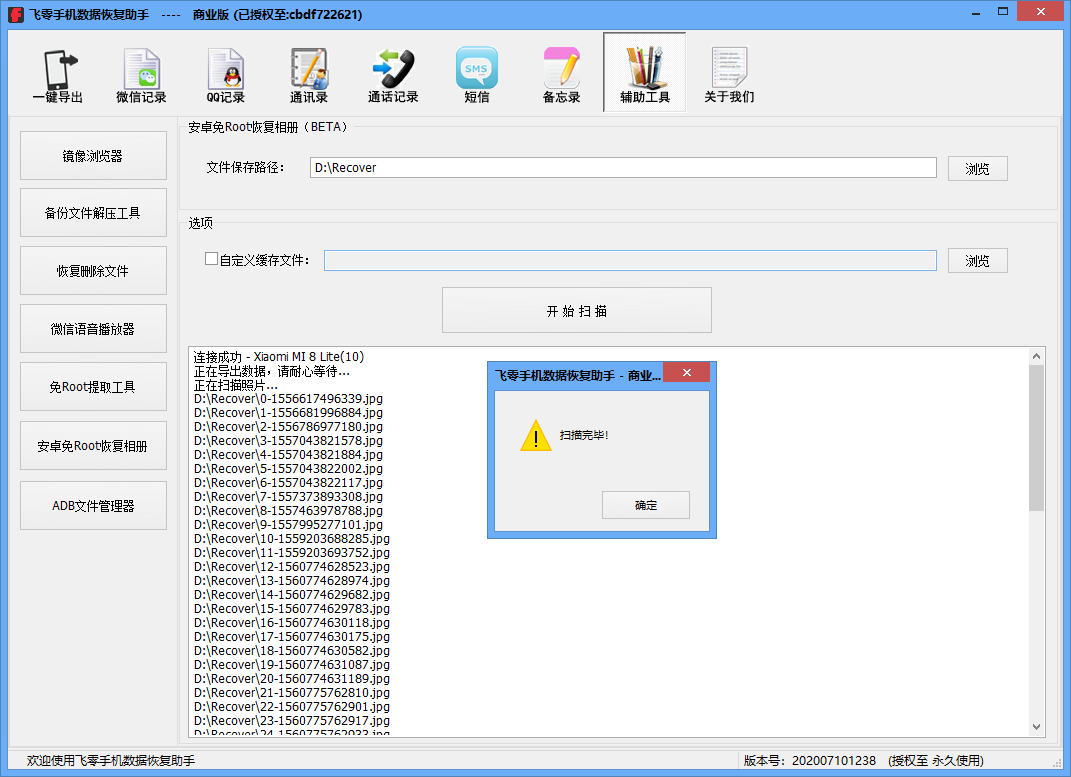Browse for the file save path
1071x777 pixels.
pos(977,168)
